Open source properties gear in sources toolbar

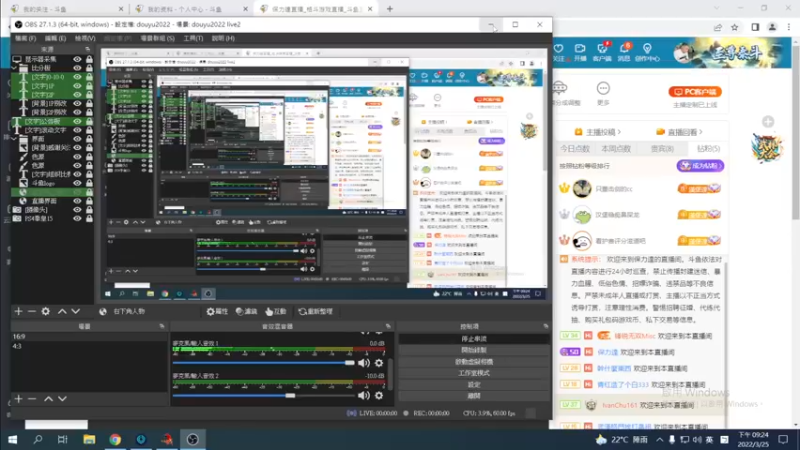pyautogui.click(x=46, y=311)
